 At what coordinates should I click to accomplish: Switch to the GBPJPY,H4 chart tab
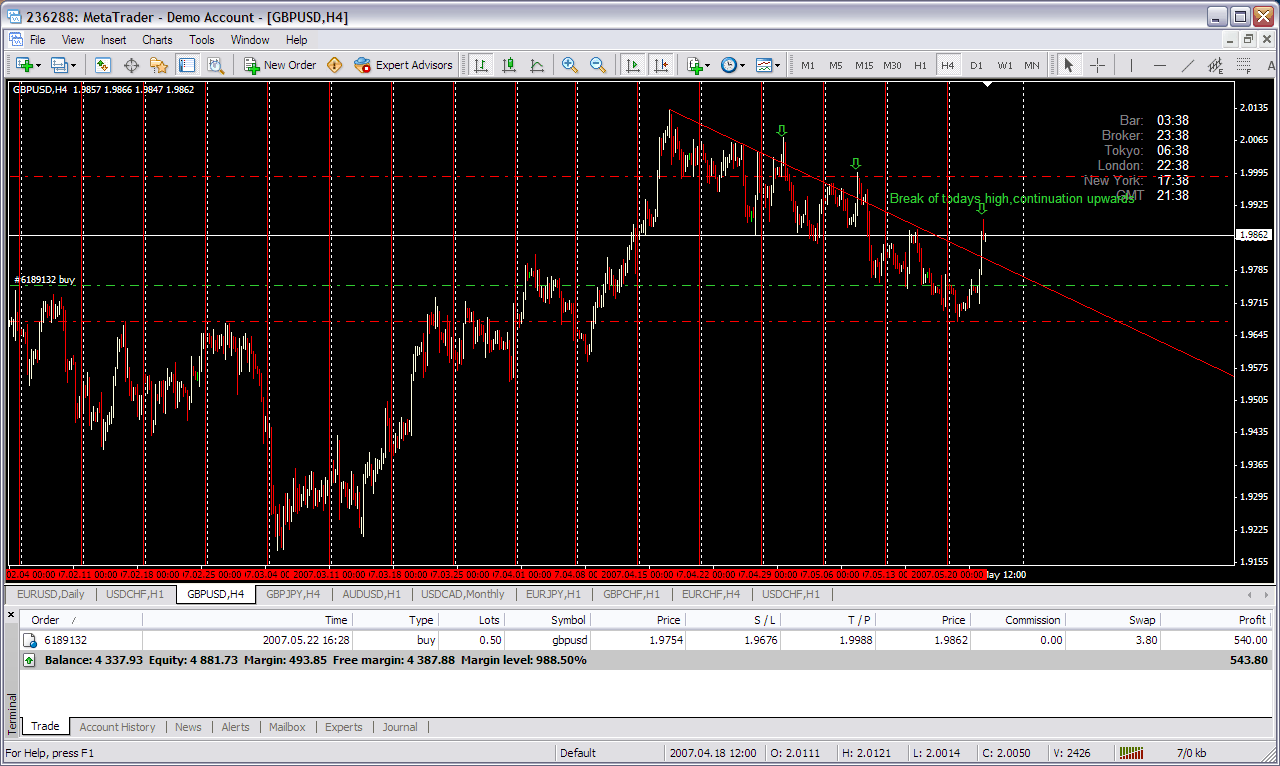point(293,594)
